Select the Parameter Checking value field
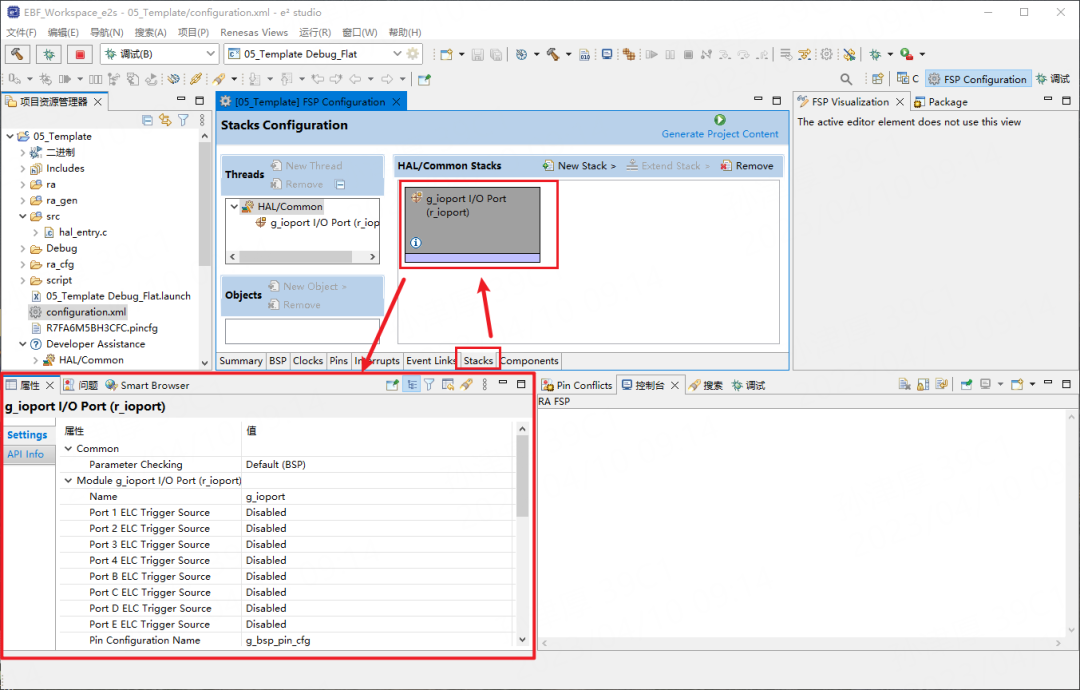1080x690 pixels. click(x=379, y=465)
